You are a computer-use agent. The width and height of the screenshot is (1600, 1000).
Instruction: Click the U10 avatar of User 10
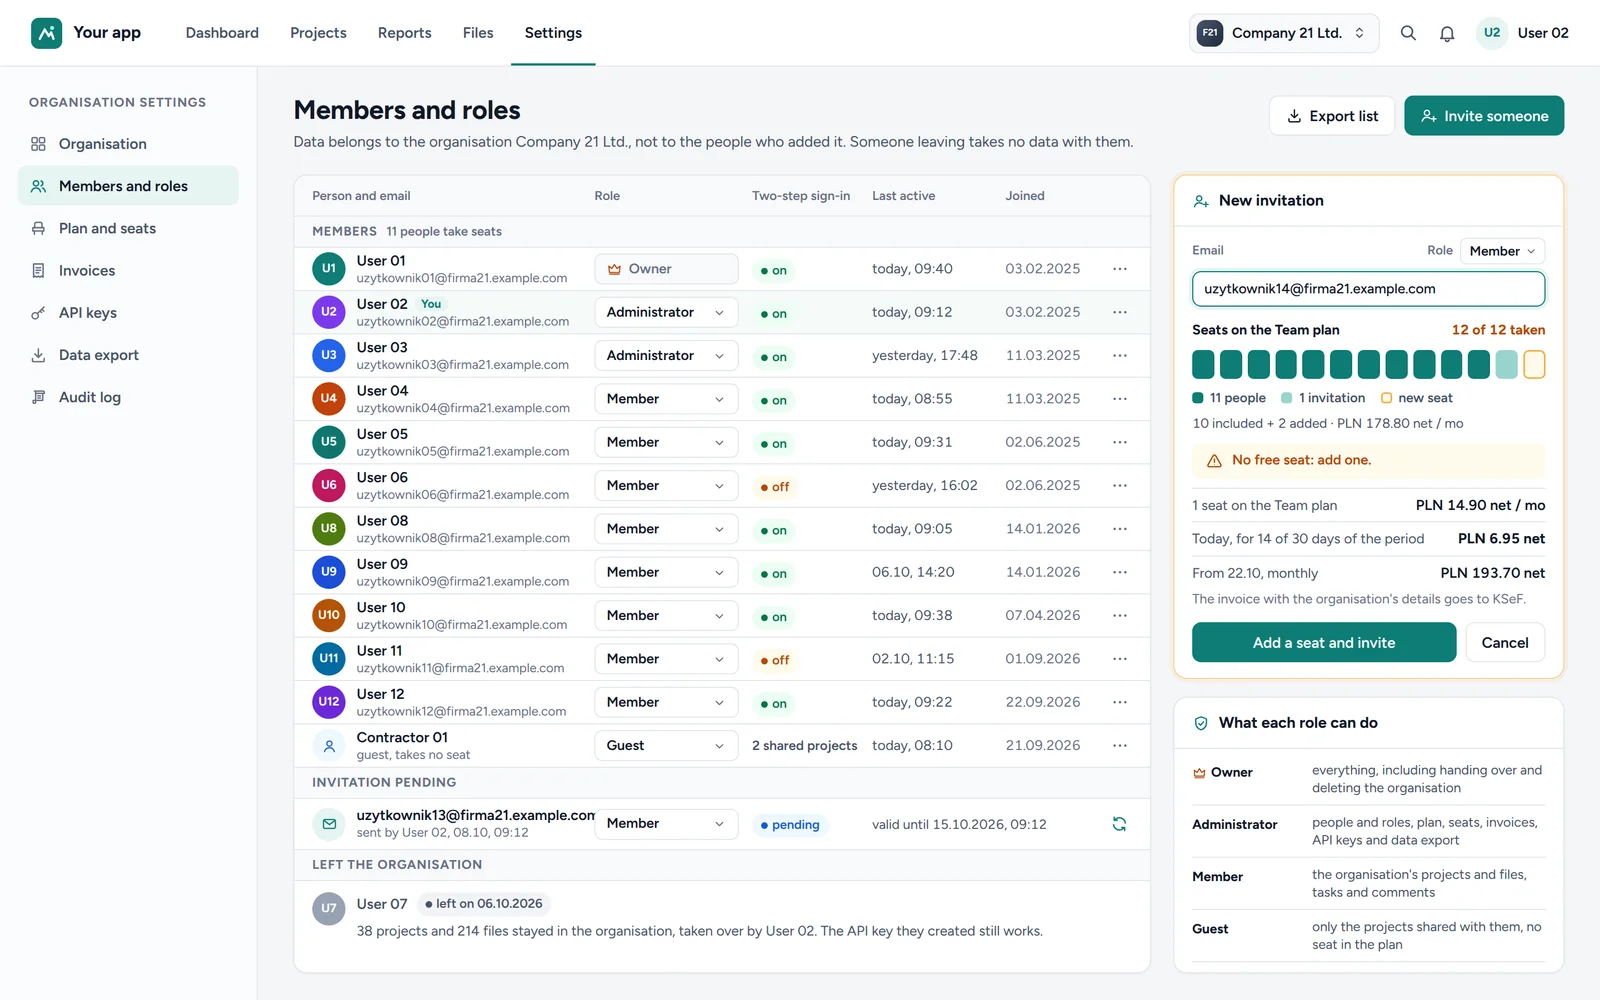point(329,615)
